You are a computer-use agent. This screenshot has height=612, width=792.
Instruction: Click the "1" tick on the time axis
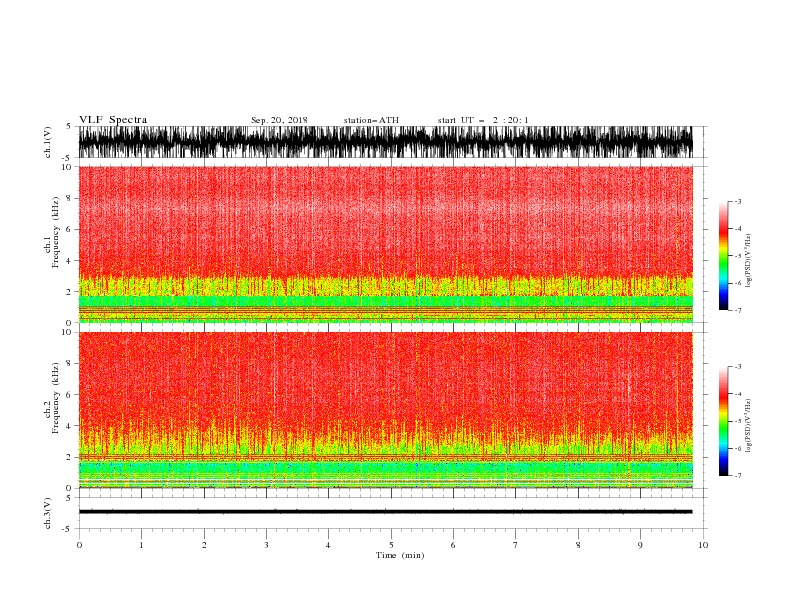click(141, 545)
